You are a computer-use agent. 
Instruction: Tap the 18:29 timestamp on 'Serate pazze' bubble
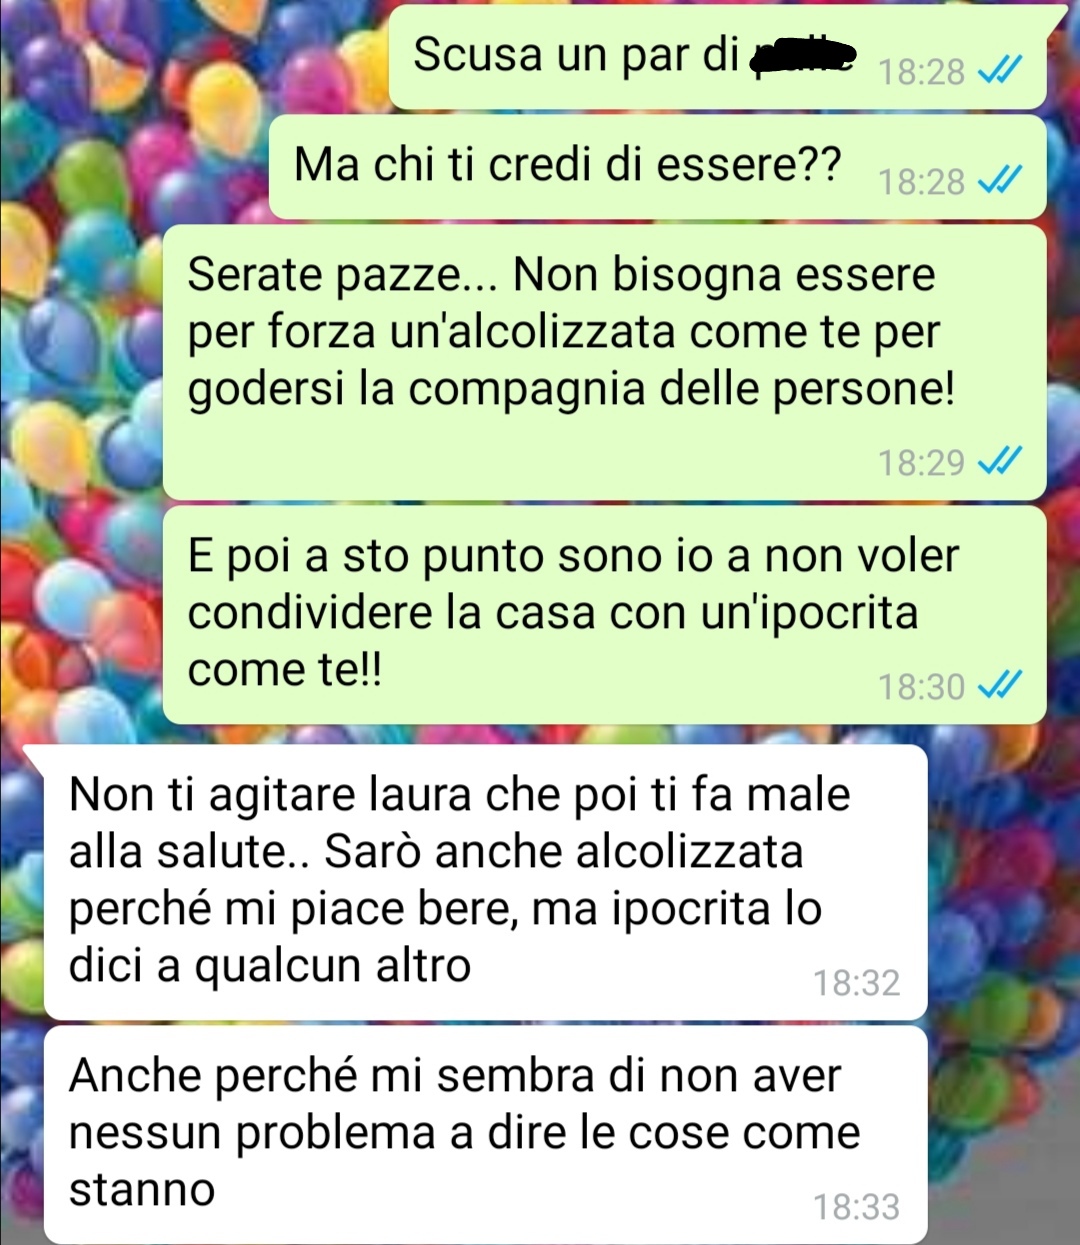coord(921,463)
